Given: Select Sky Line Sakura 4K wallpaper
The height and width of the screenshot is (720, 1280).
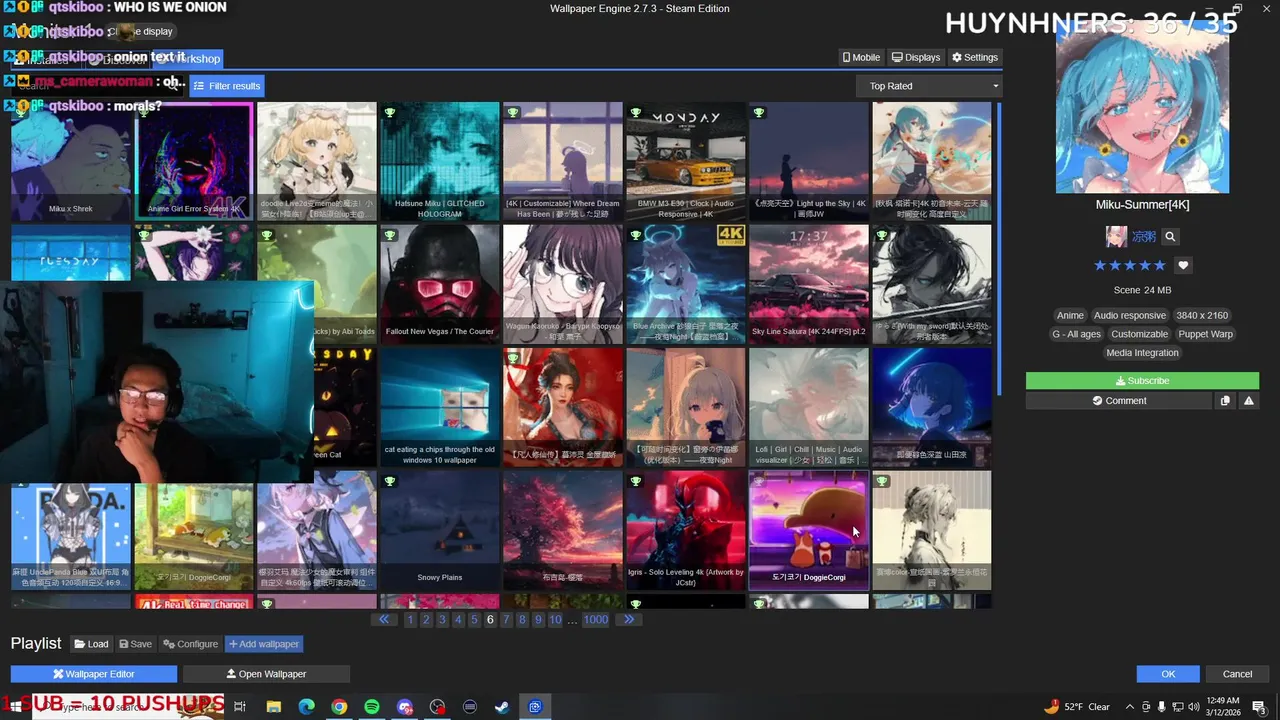Looking at the screenshot, I should coord(809,285).
